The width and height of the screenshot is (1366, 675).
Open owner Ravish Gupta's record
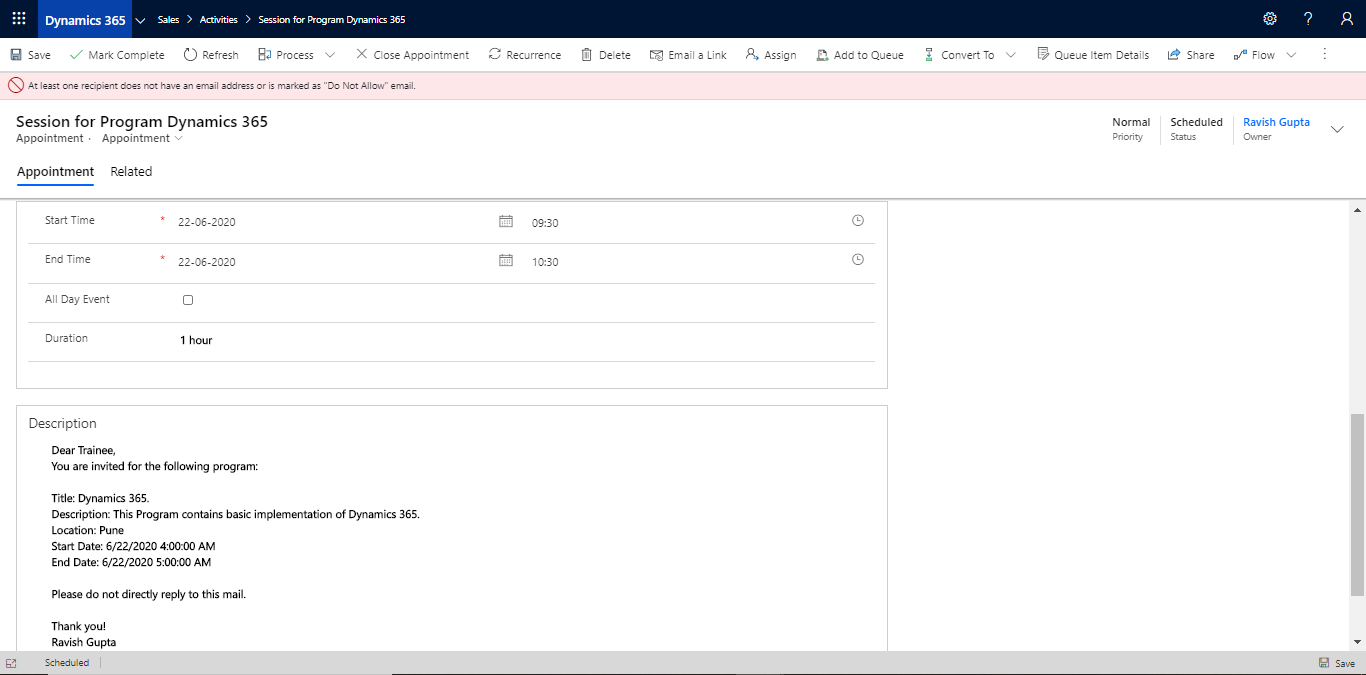[1276, 121]
